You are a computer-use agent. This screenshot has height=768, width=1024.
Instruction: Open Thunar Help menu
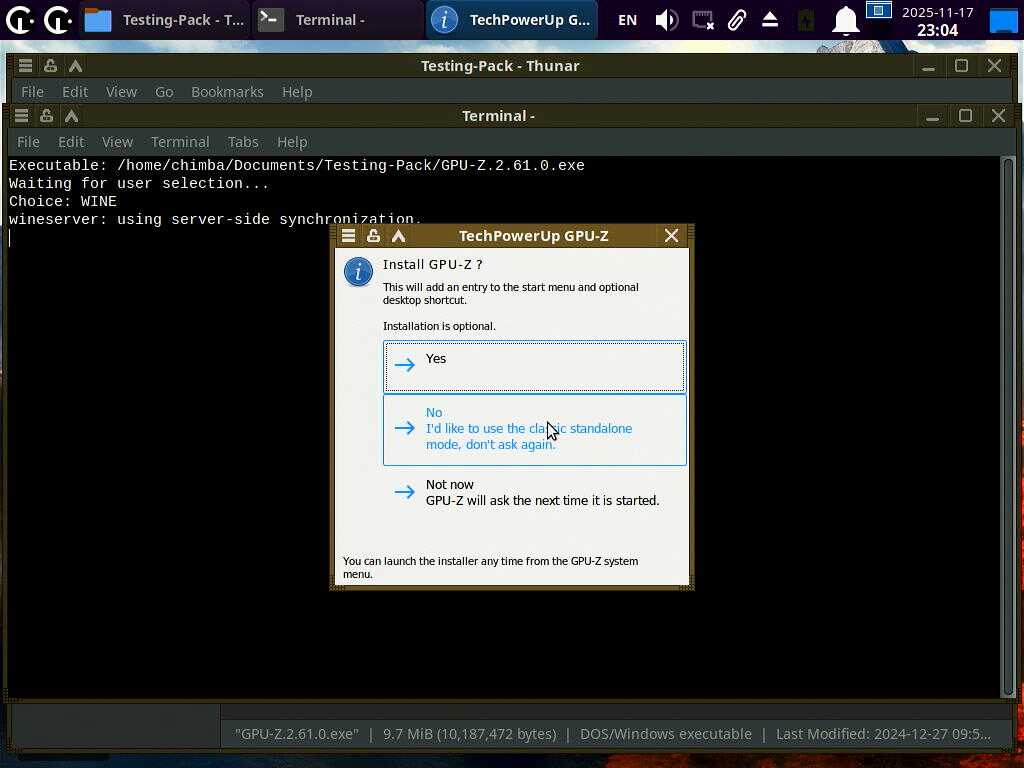pyautogui.click(x=297, y=92)
